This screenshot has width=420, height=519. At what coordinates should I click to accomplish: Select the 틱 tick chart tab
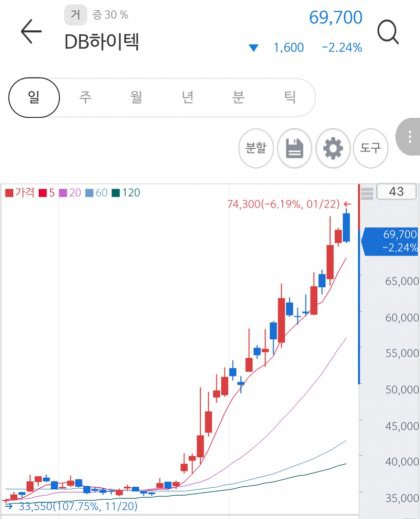pyautogui.click(x=289, y=97)
